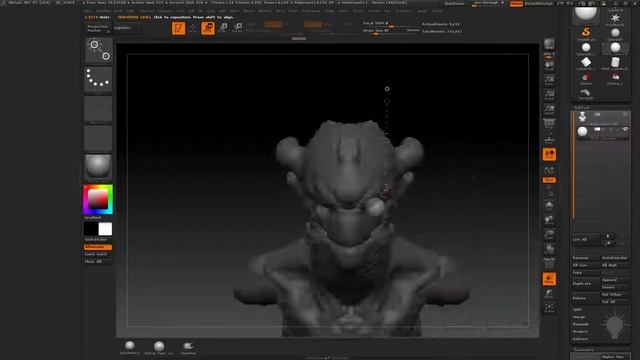
Task: Click the PolyF polyframe grid icon
Action: click(549, 264)
